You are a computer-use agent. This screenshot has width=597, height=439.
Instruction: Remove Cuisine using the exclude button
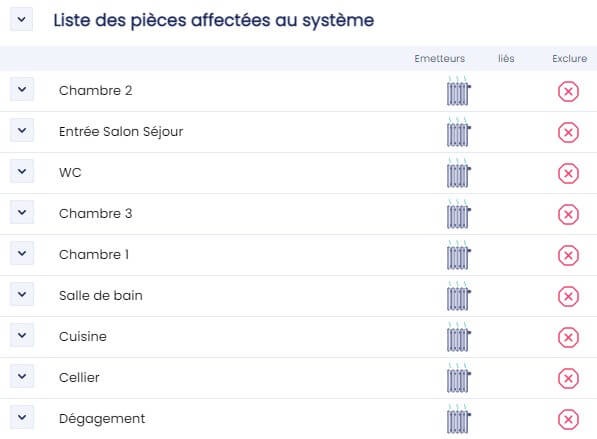pyautogui.click(x=568, y=337)
